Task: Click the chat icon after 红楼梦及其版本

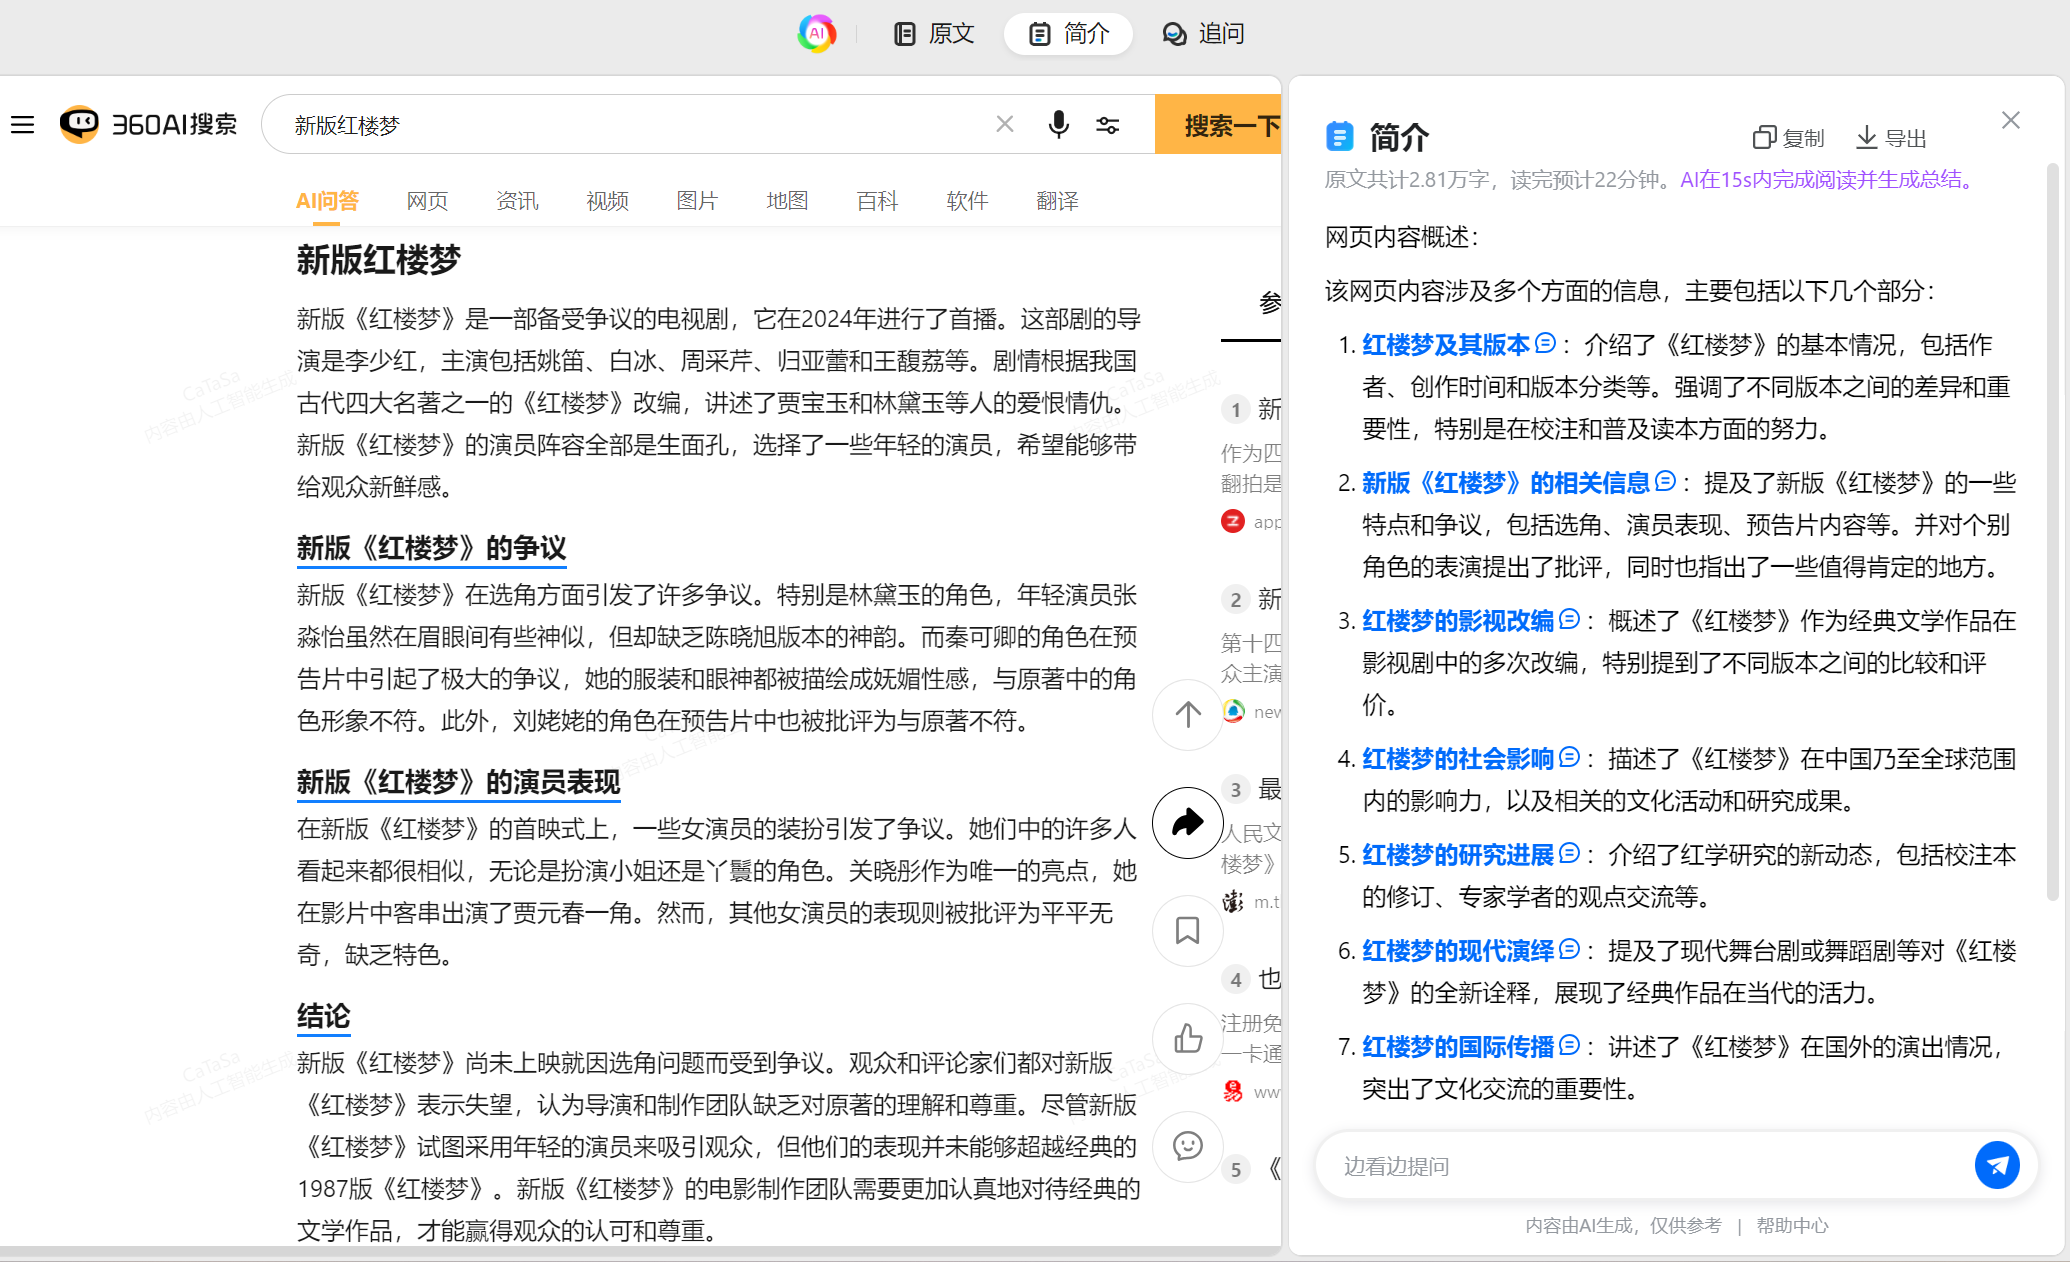Action: (1545, 343)
